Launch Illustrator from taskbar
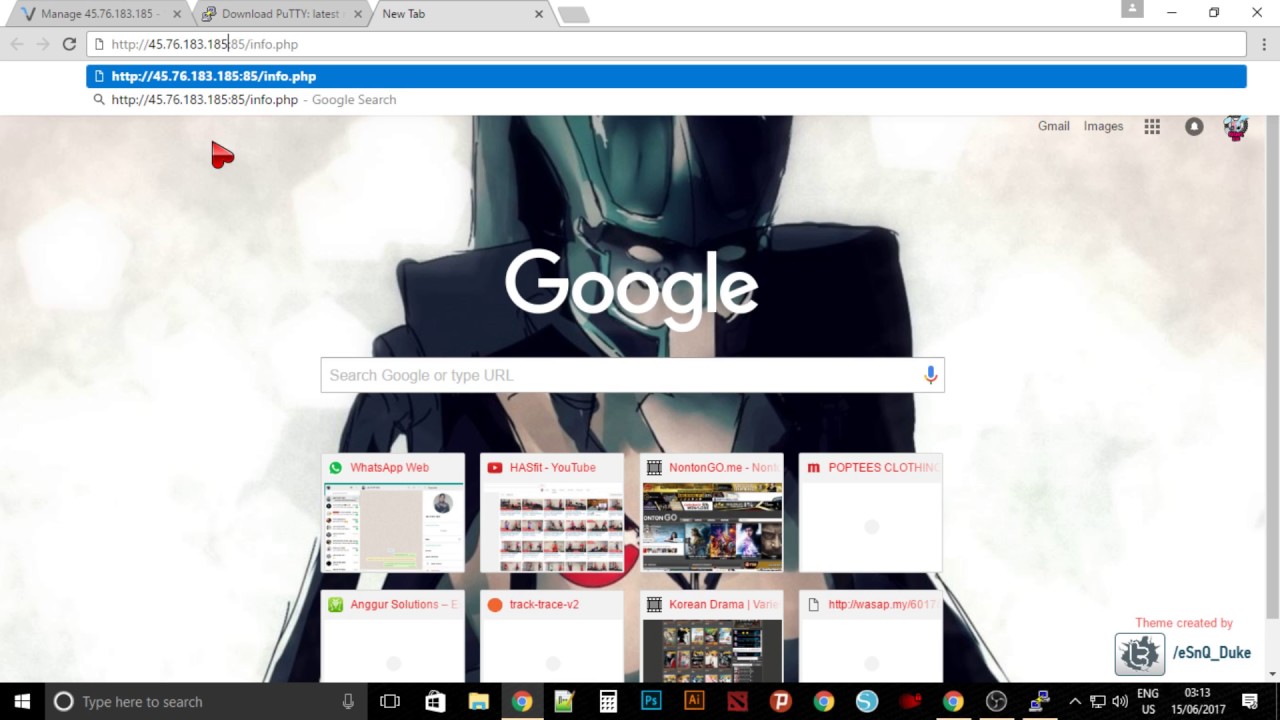 pos(694,701)
